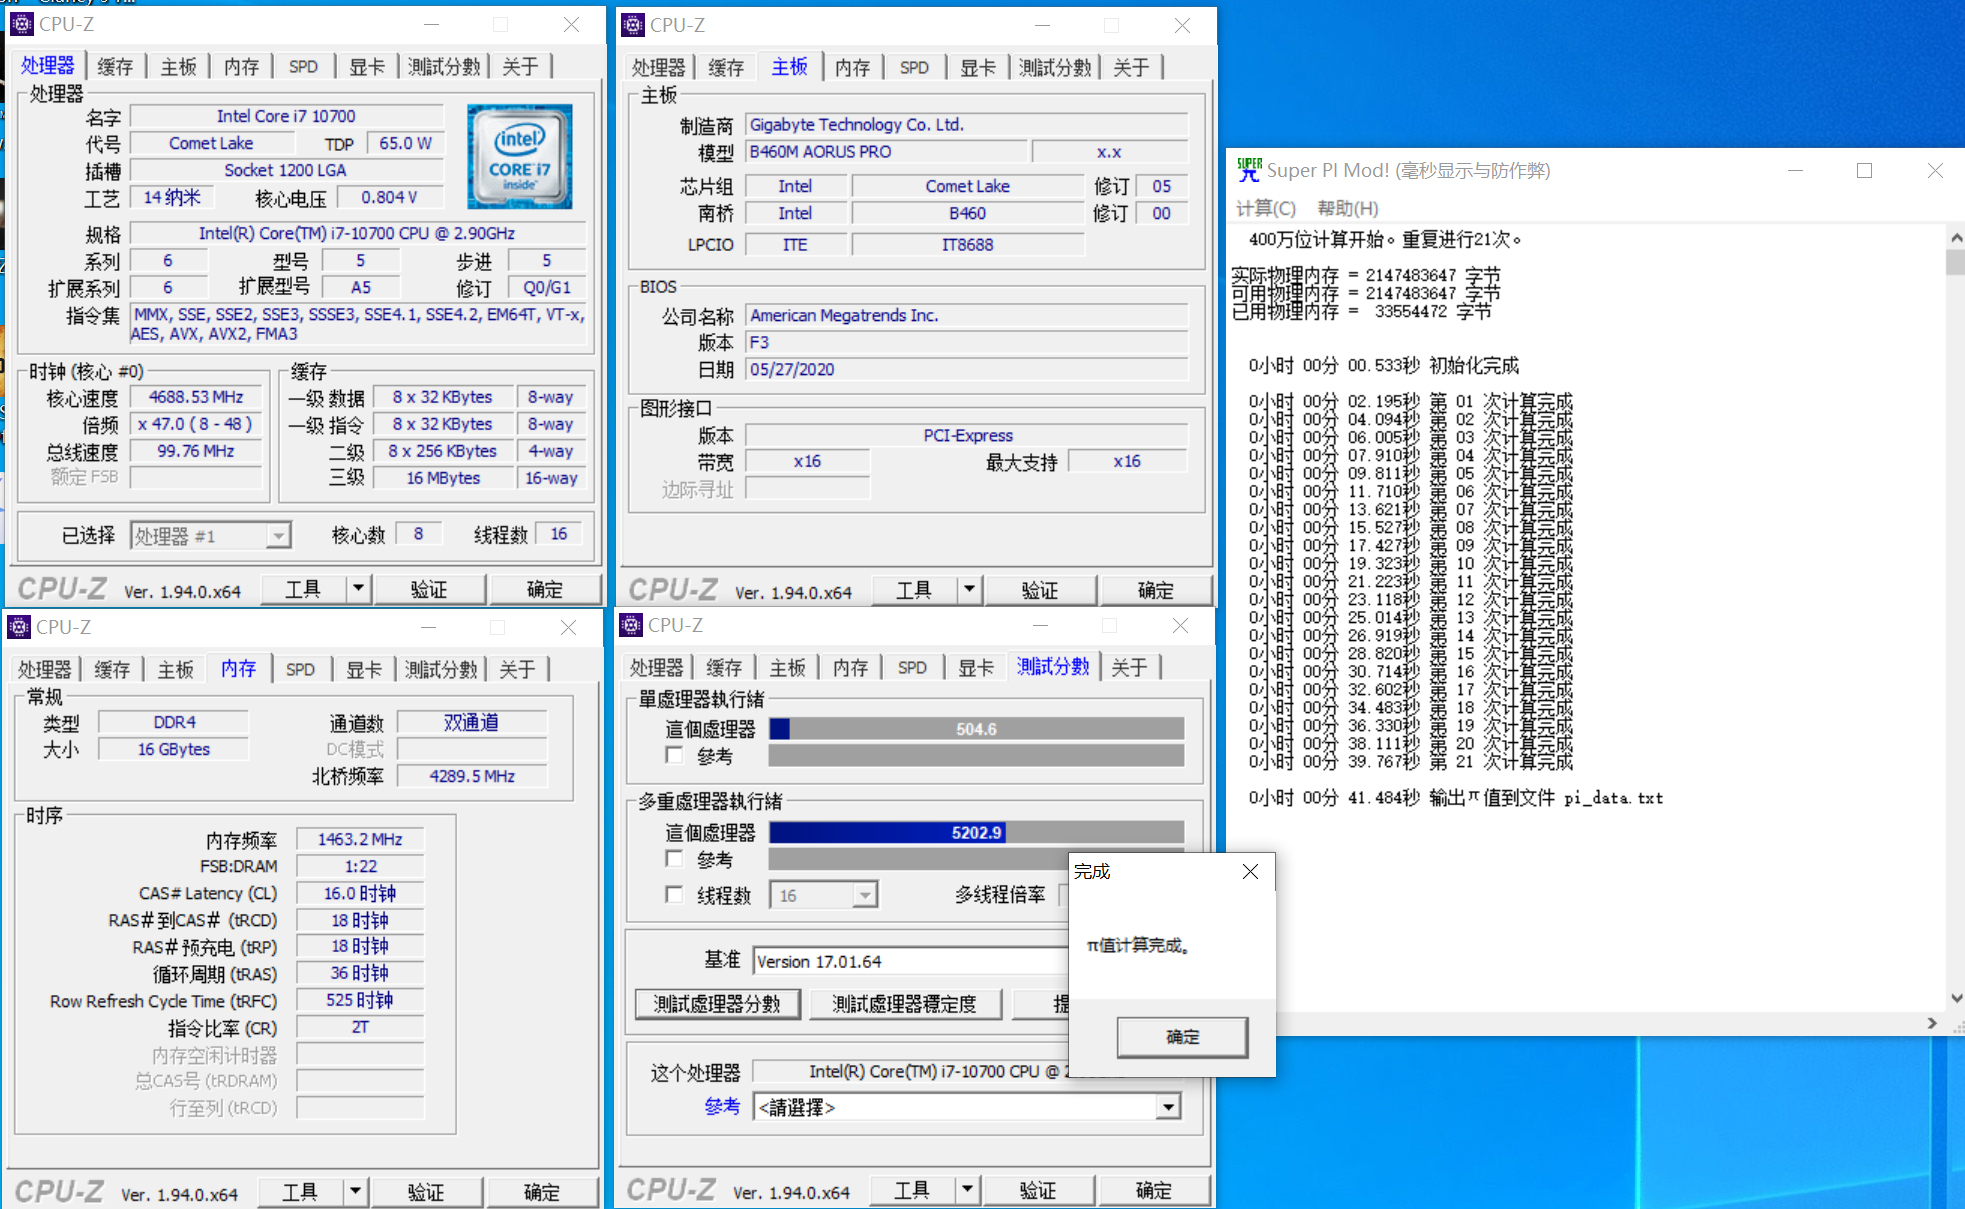Click the B460M AORUS PRO model field
The image size is (1965, 1209).
click(x=887, y=151)
